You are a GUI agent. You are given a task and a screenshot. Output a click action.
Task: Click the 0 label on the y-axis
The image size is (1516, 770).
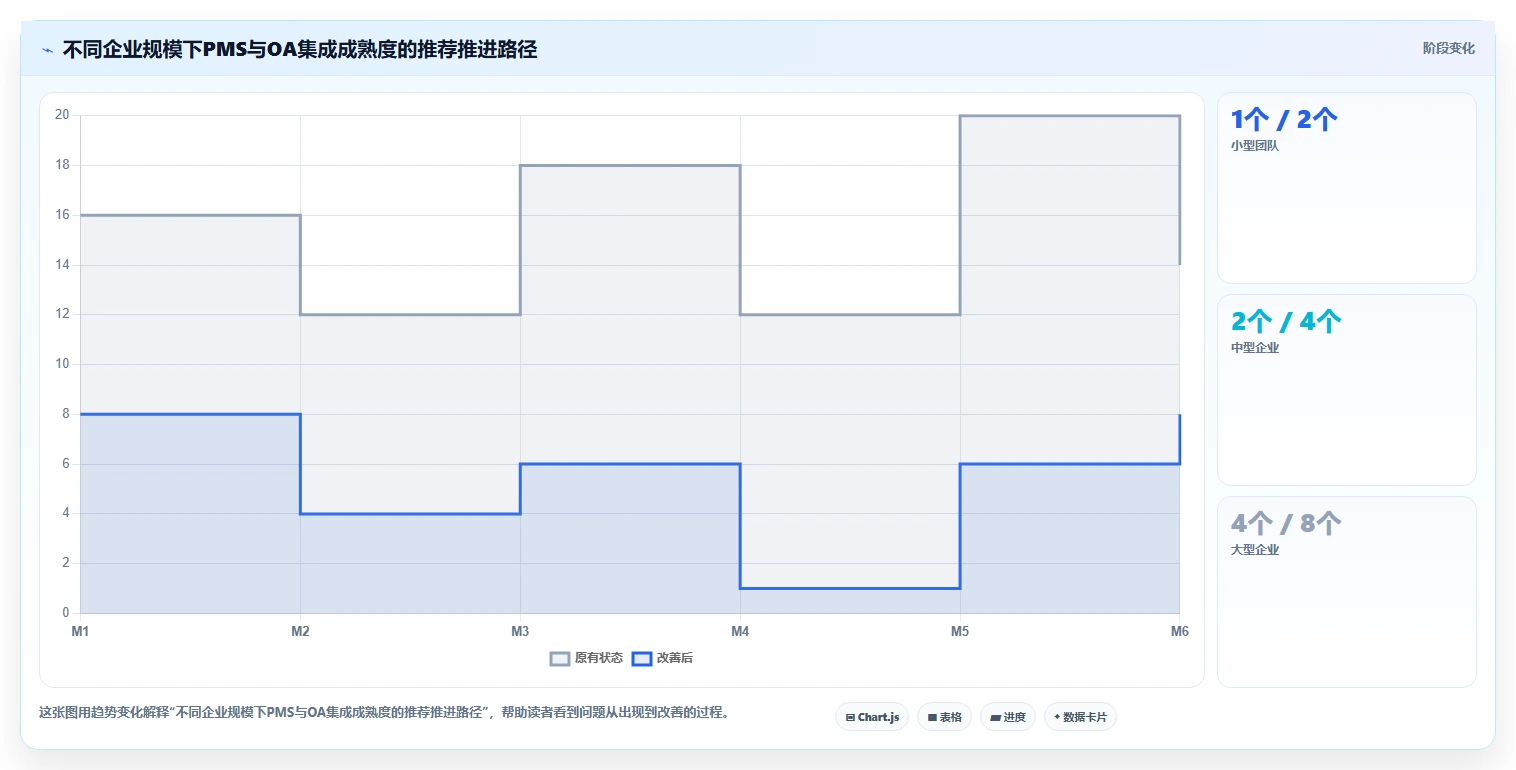[x=65, y=613]
